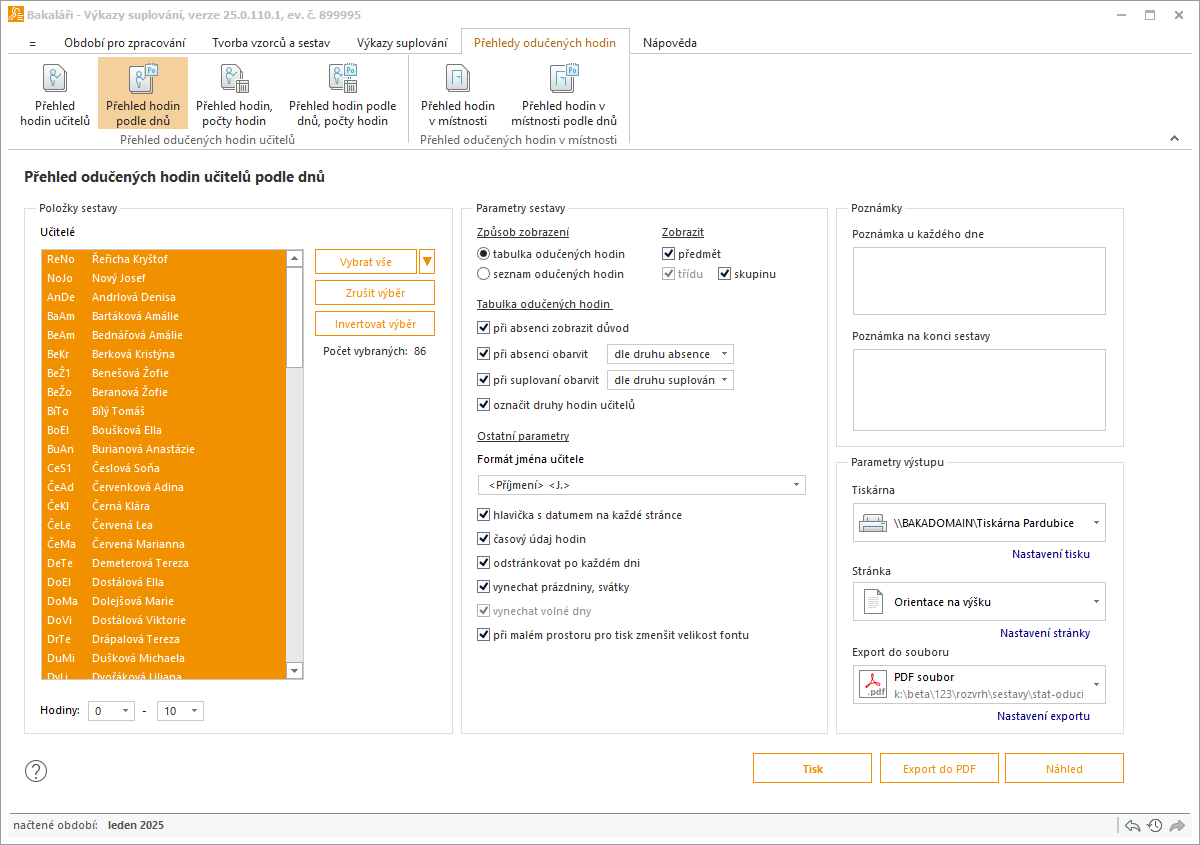Screen dimensions: 1200x845
Task: Open Přehled hodin podle dnů, počty hodin
Action: click(343, 94)
